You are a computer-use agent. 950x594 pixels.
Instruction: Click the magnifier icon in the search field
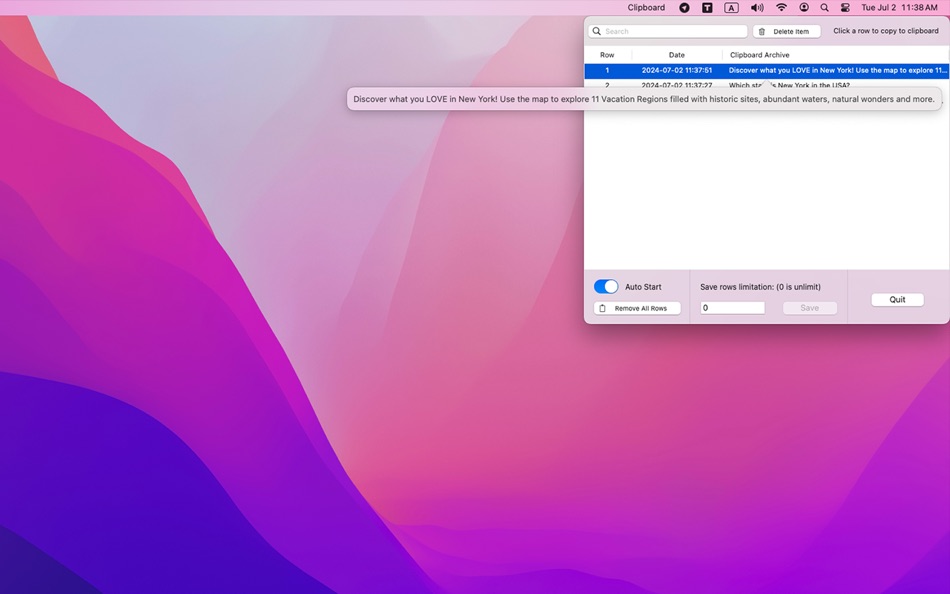coord(597,31)
